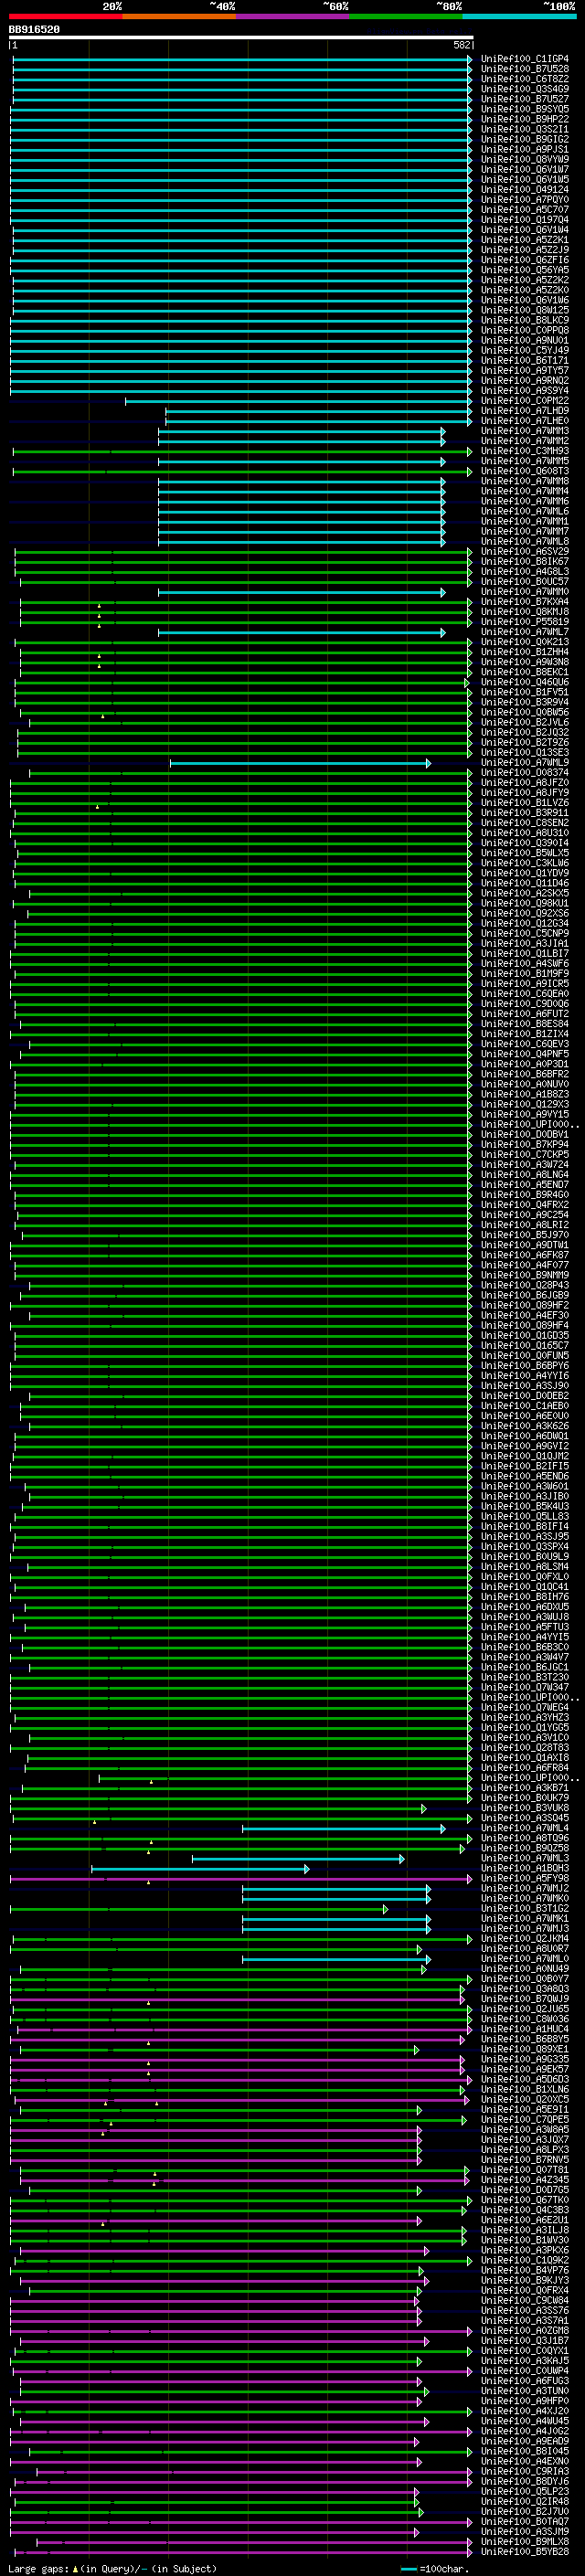Click the orange ~40% identity legend segment
585x2576 pixels.
click(x=179, y=16)
